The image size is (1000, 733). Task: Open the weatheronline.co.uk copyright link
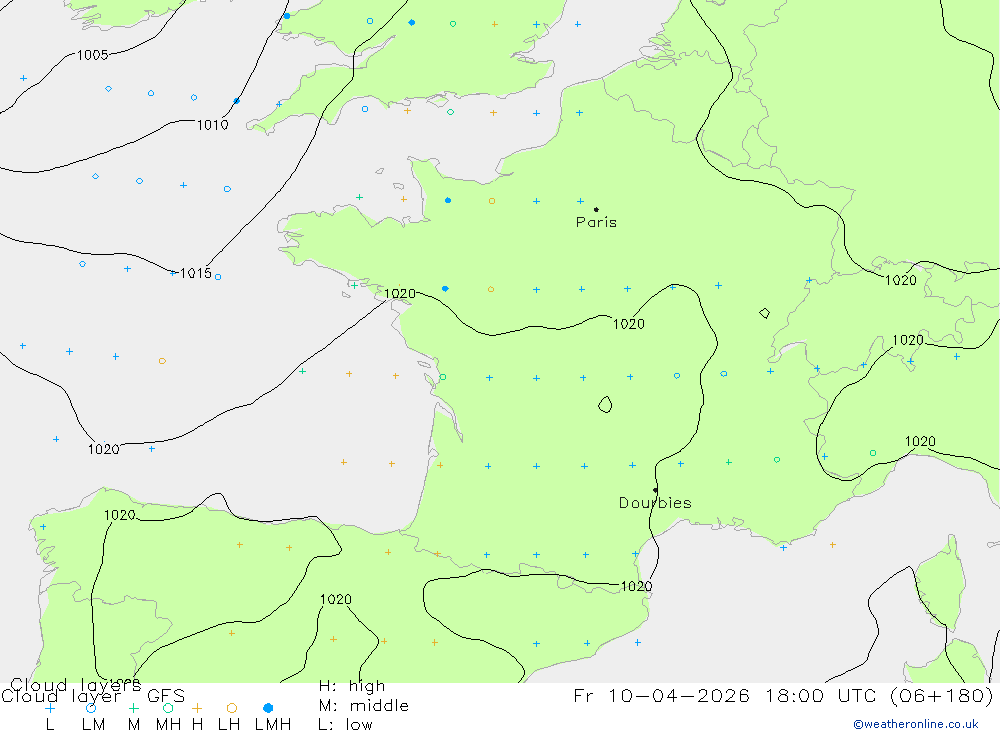pyautogui.click(x=916, y=724)
